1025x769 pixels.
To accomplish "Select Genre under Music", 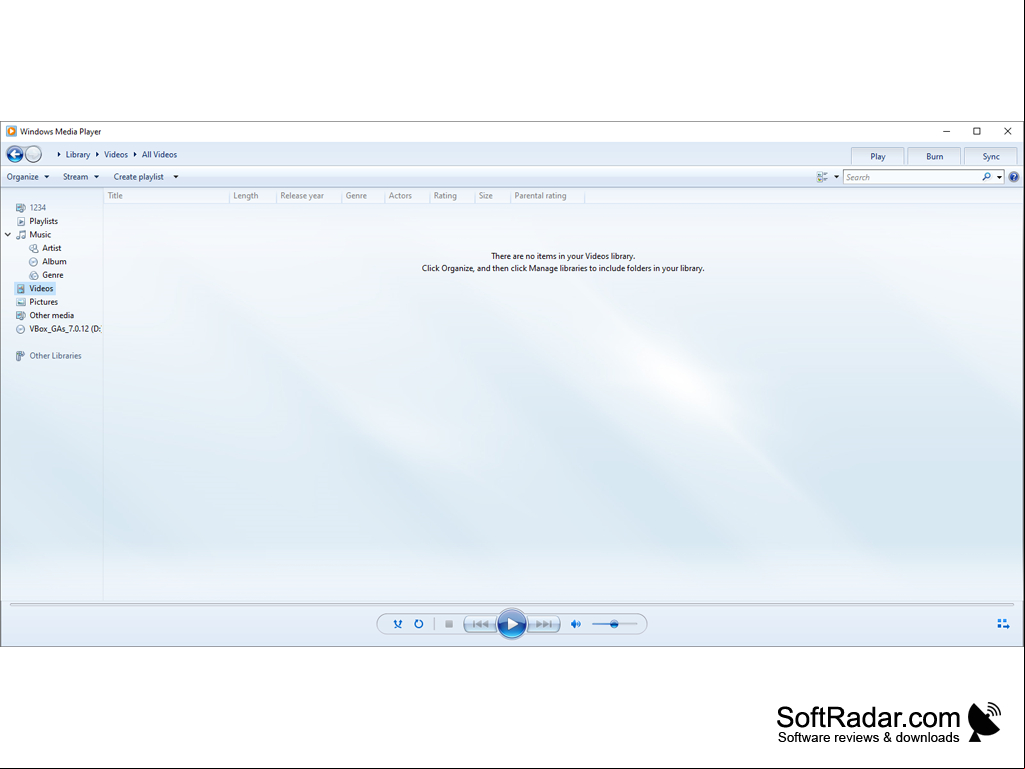I will [46, 275].
